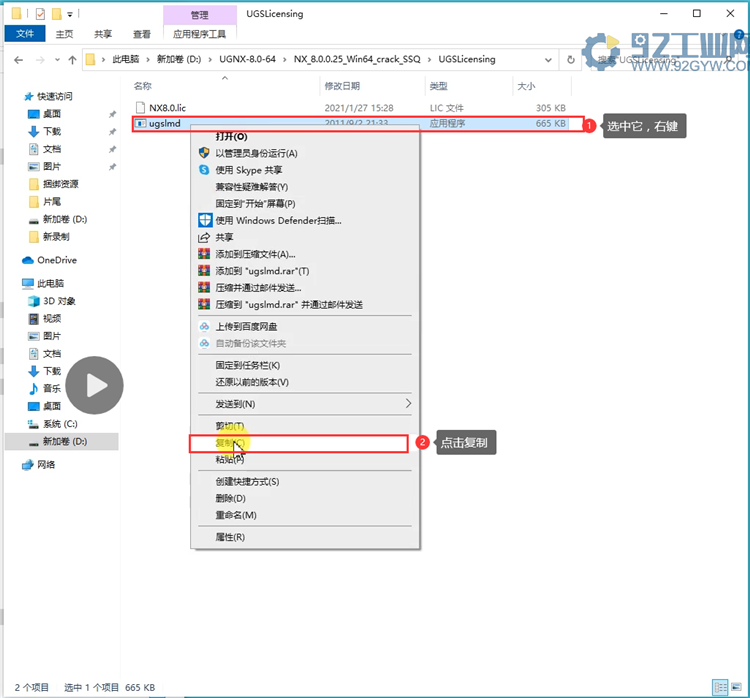Image resolution: width=750 pixels, height=698 pixels.
Task: Open the 查看 ribbon tab
Action: pyautogui.click(x=142, y=34)
